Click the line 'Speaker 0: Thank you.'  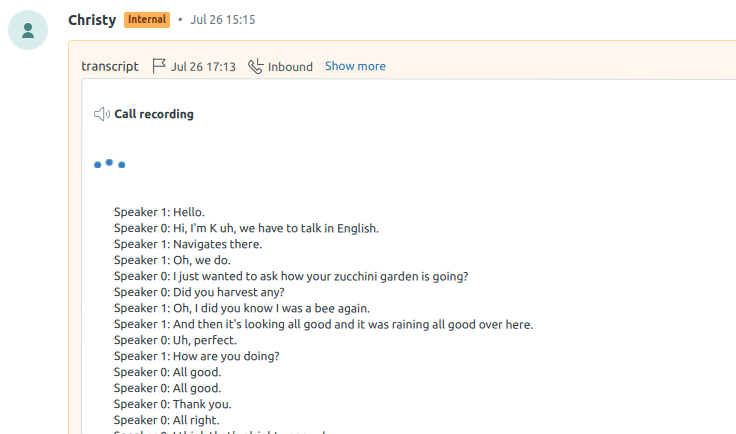[172, 404]
